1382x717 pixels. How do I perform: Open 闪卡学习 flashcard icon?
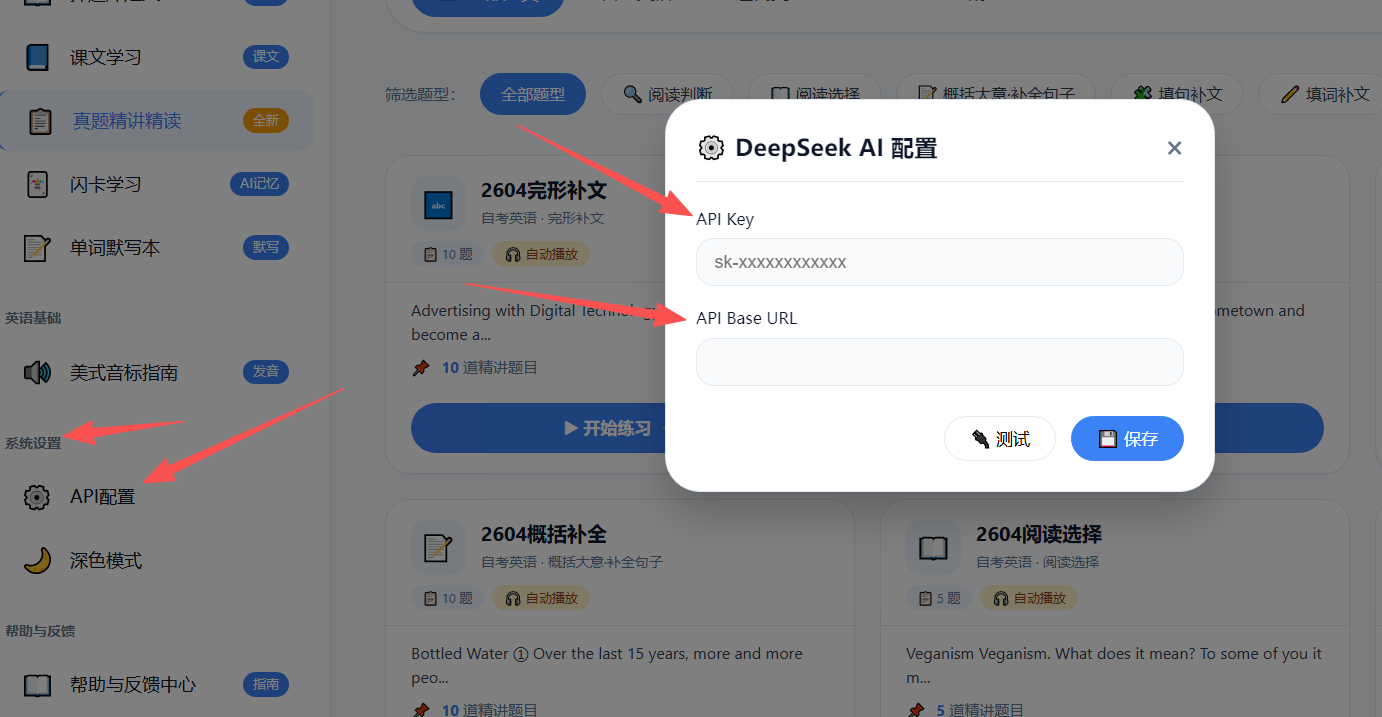pos(37,184)
